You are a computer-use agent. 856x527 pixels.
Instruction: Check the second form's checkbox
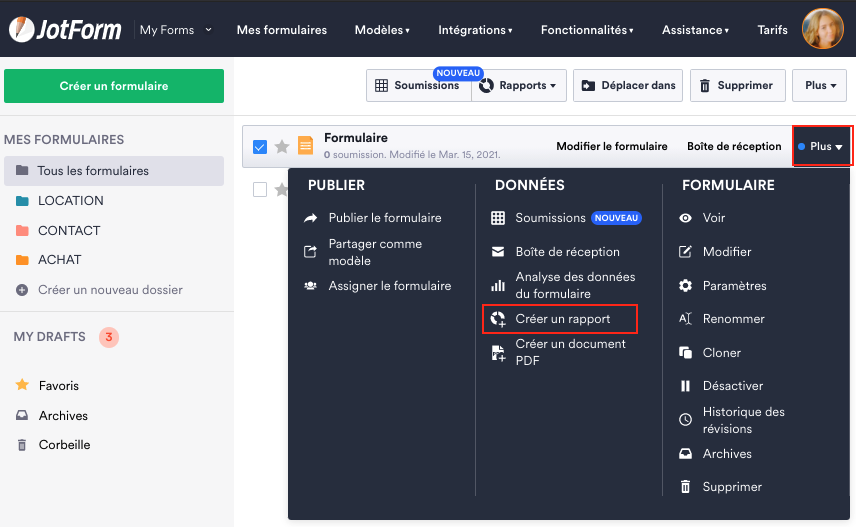pos(260,189)
